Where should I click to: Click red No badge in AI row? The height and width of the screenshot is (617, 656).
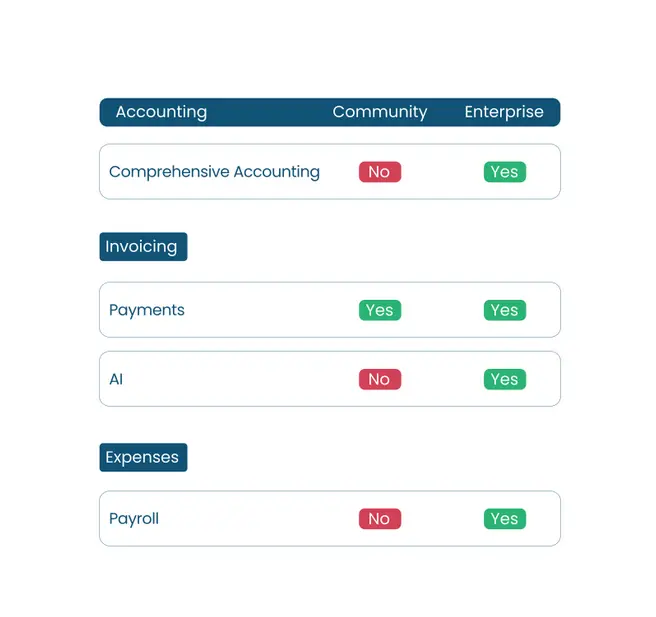380,379
